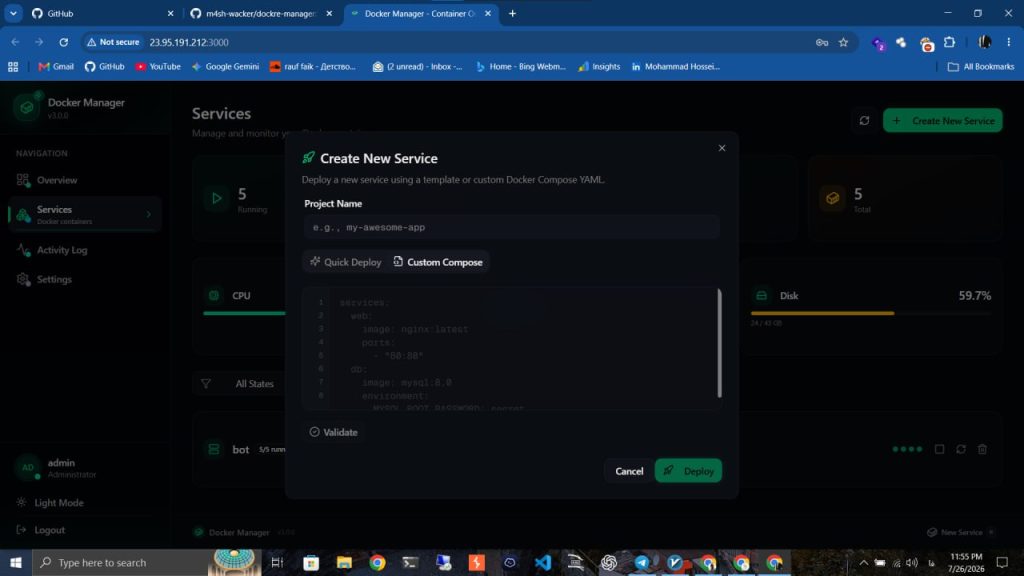The height and width of the screenshot is (576, 1024).
Task: Cancel the new service dialog
Action: click(x=629, y=471)
